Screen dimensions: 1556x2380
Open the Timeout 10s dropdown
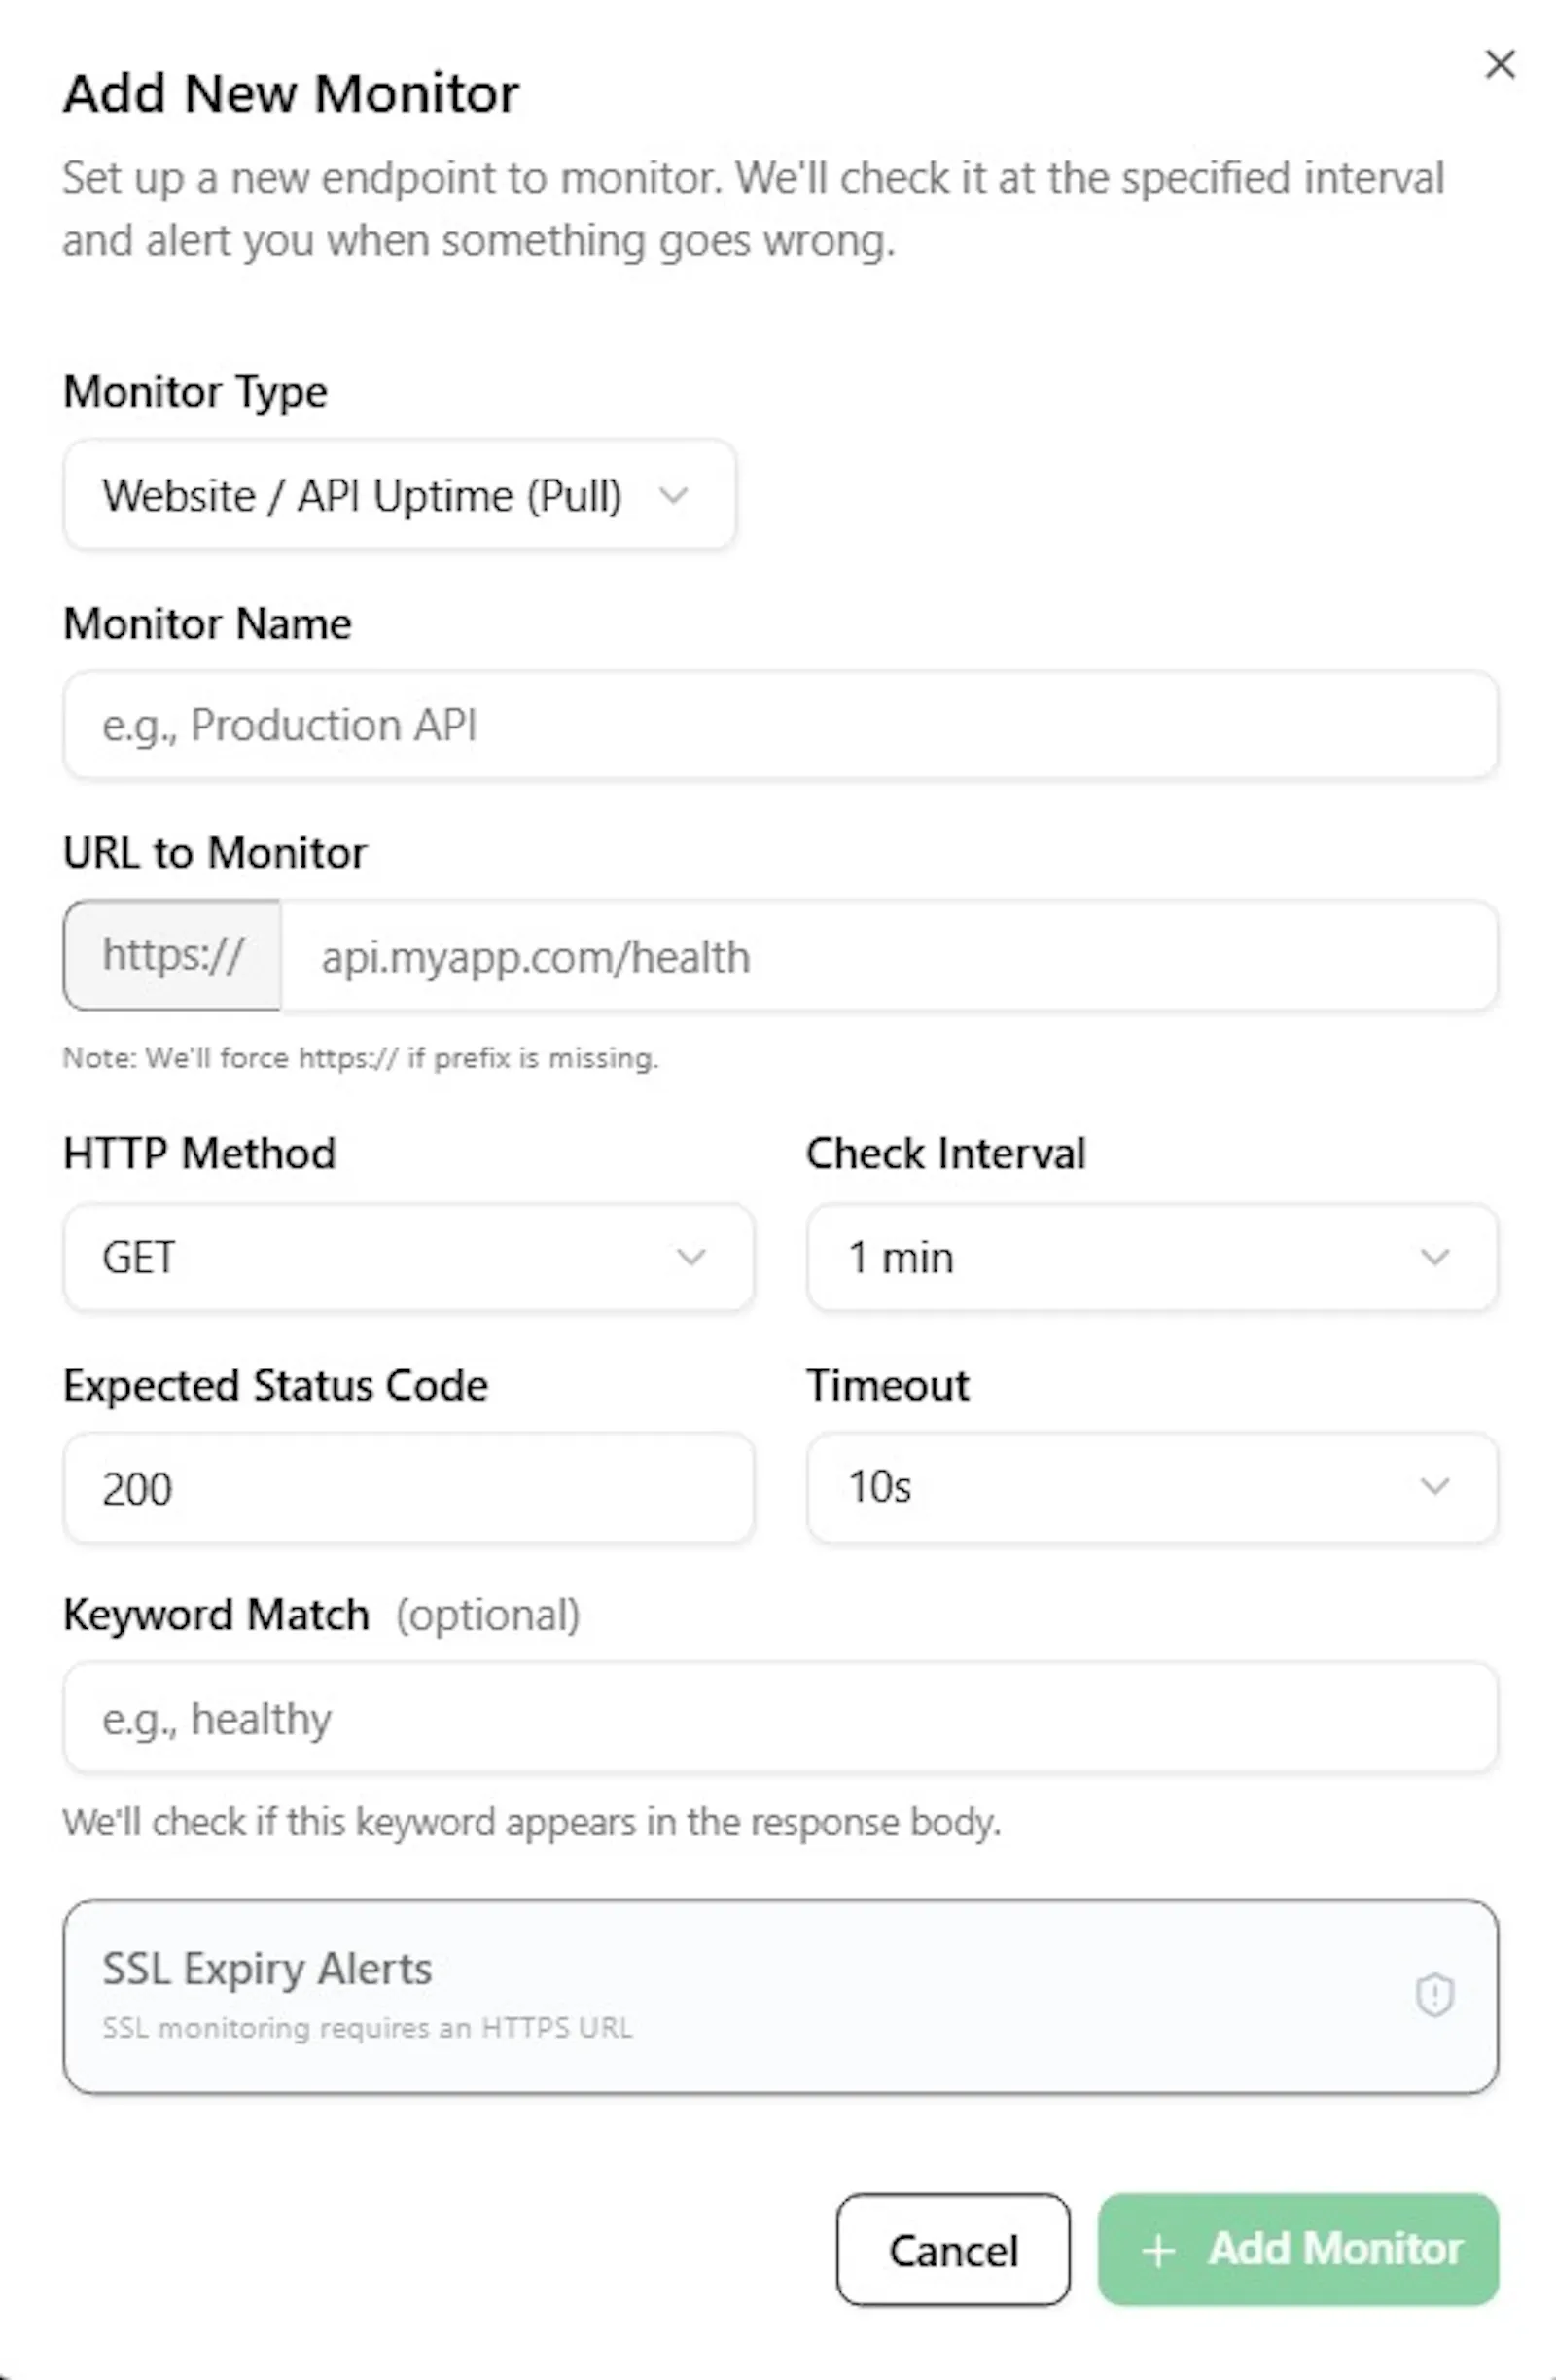coord(1152,1487)
